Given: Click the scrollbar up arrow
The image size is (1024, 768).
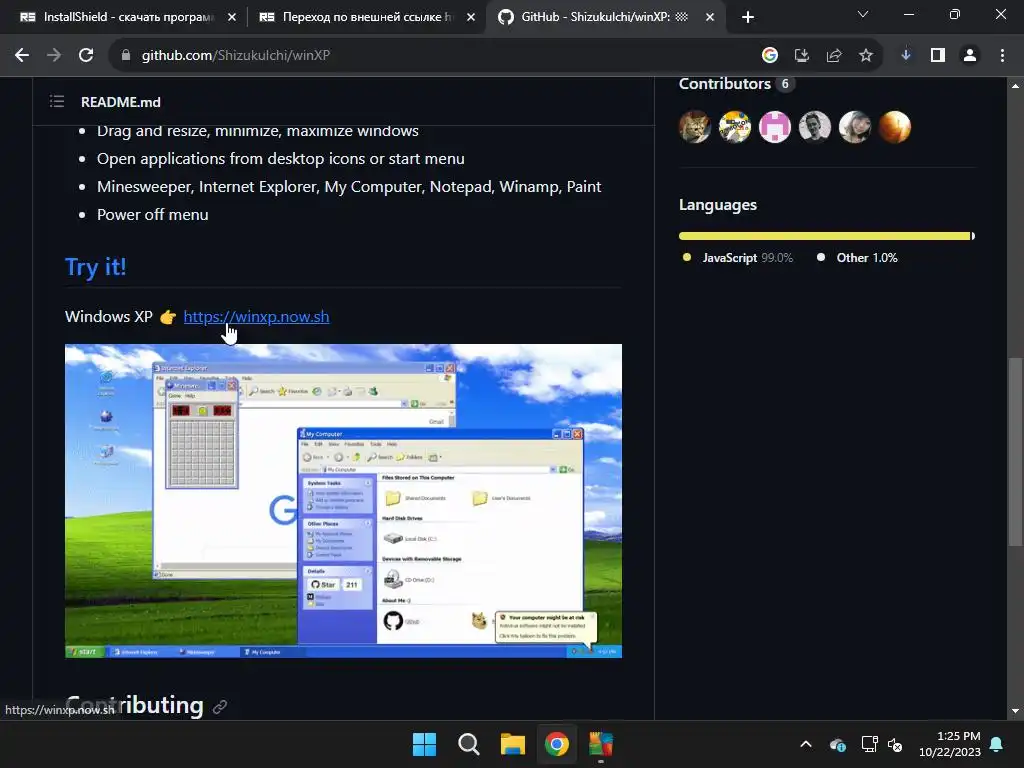Looking at the screenshot, I should (x=1015, y=86).
